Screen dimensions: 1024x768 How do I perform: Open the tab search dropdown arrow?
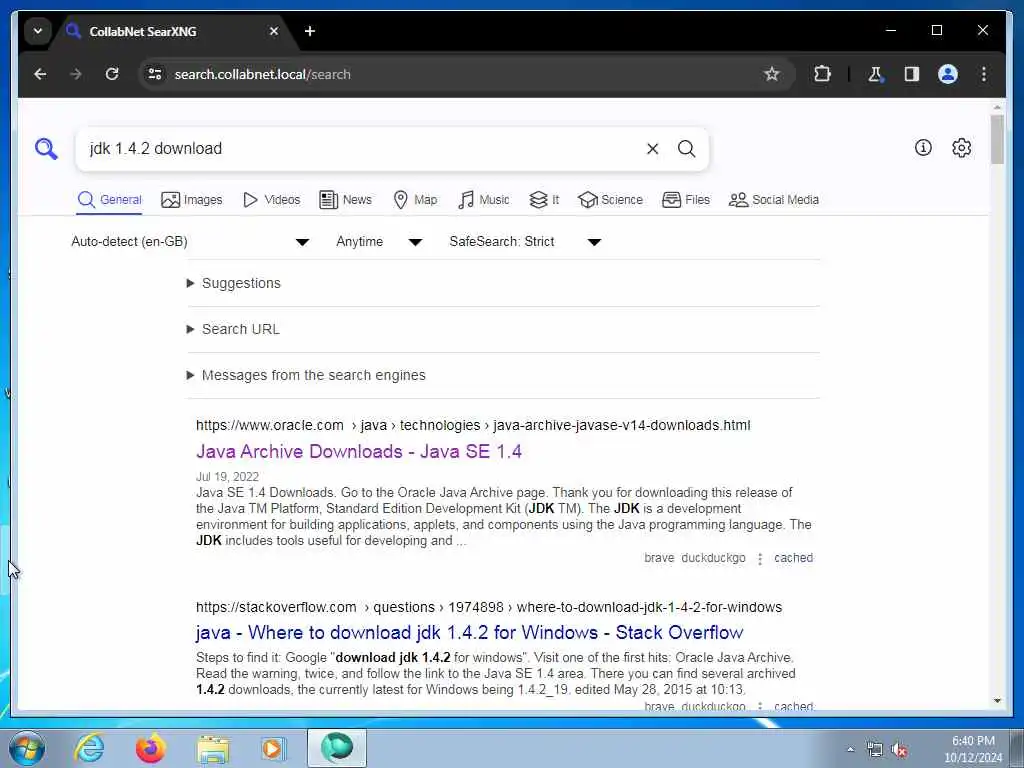pos(38,31)
